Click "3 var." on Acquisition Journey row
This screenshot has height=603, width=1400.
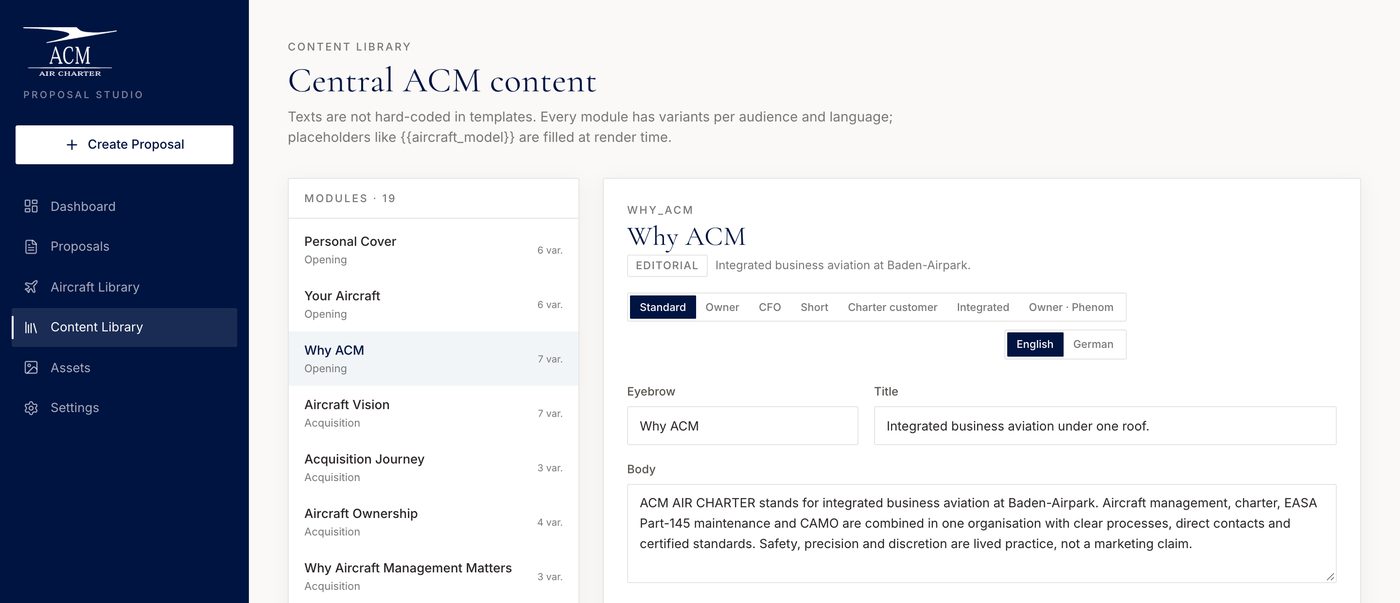point(550,468)
